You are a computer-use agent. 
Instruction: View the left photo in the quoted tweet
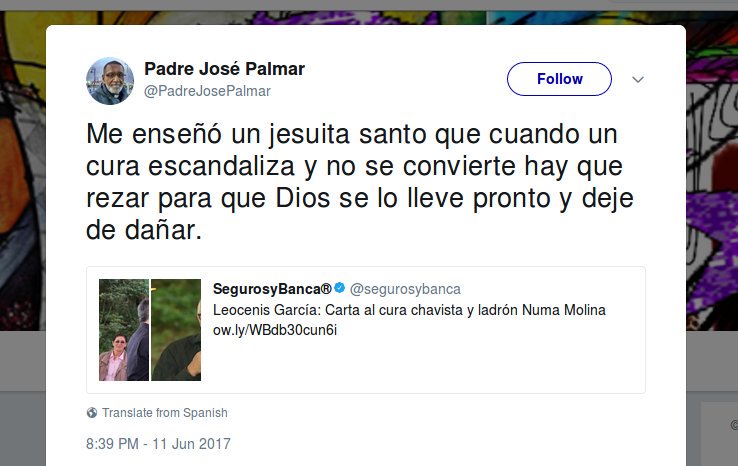point(124,329)
